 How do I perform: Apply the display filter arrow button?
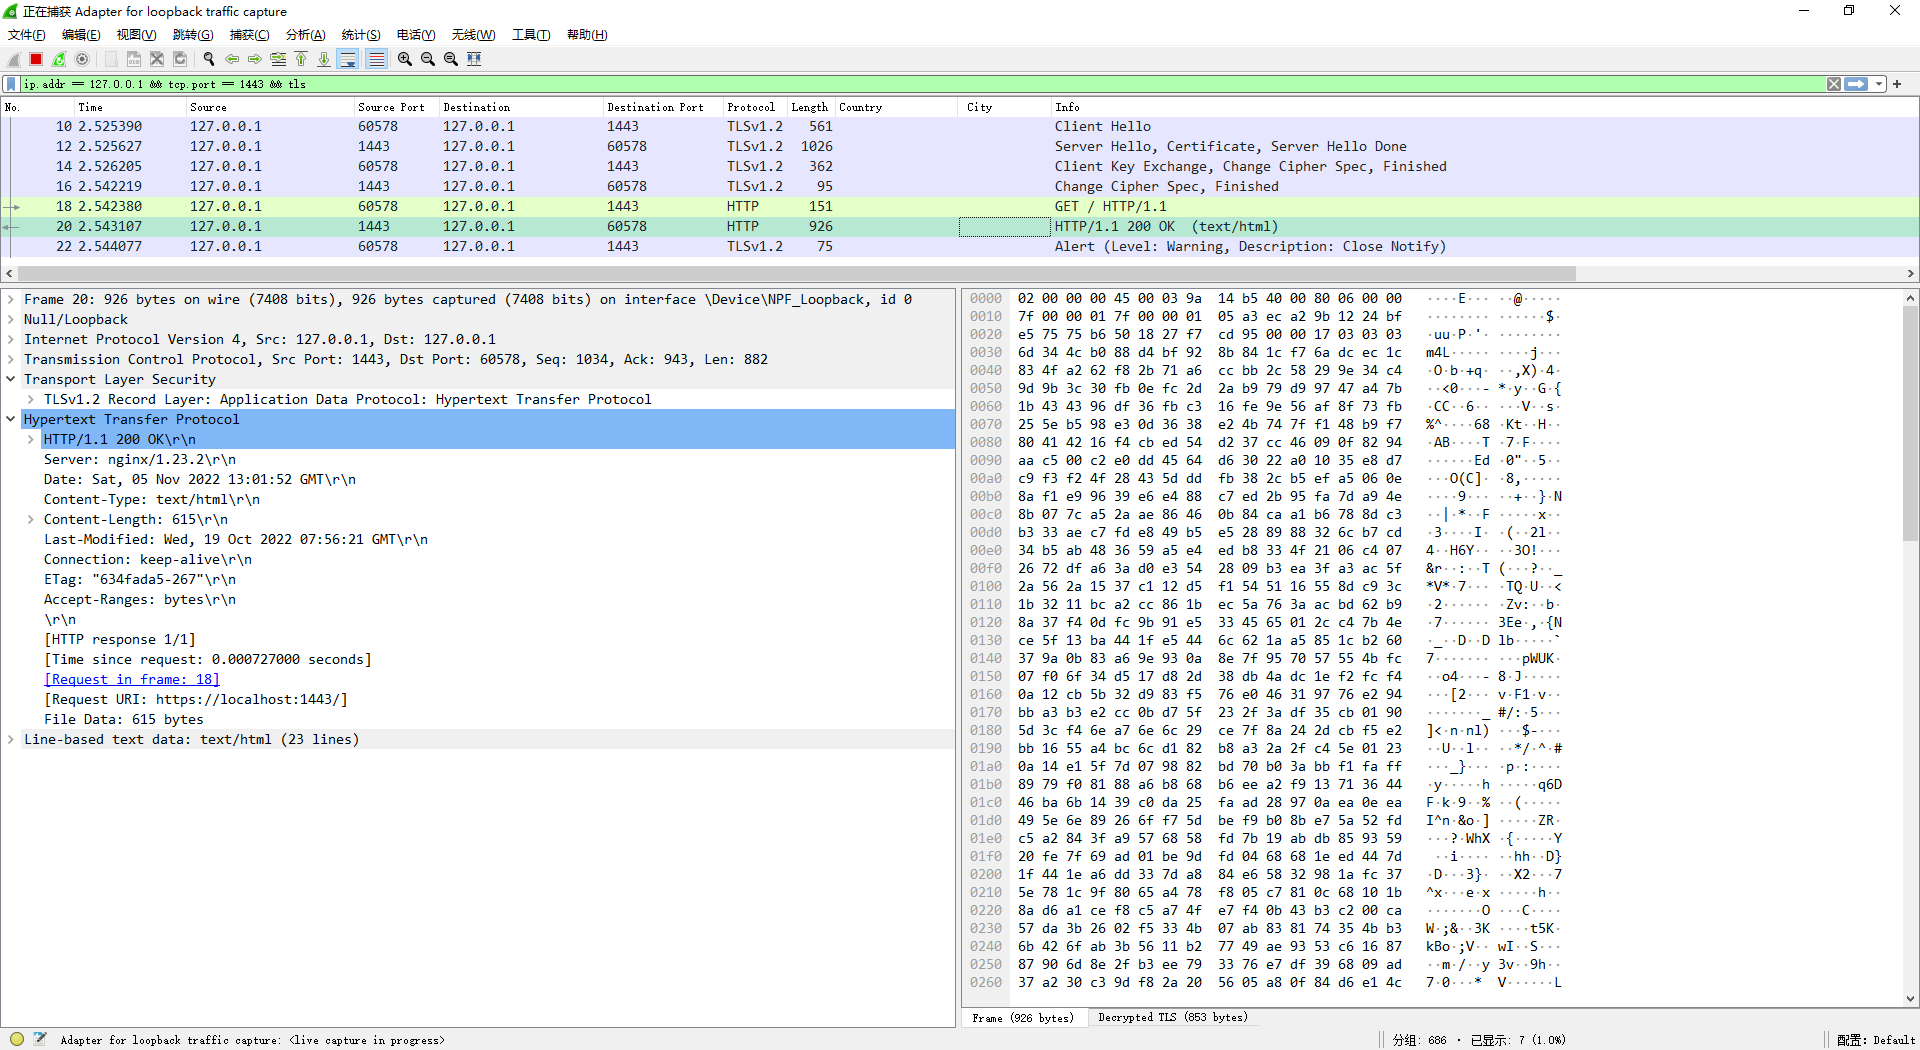[1856, 84]
